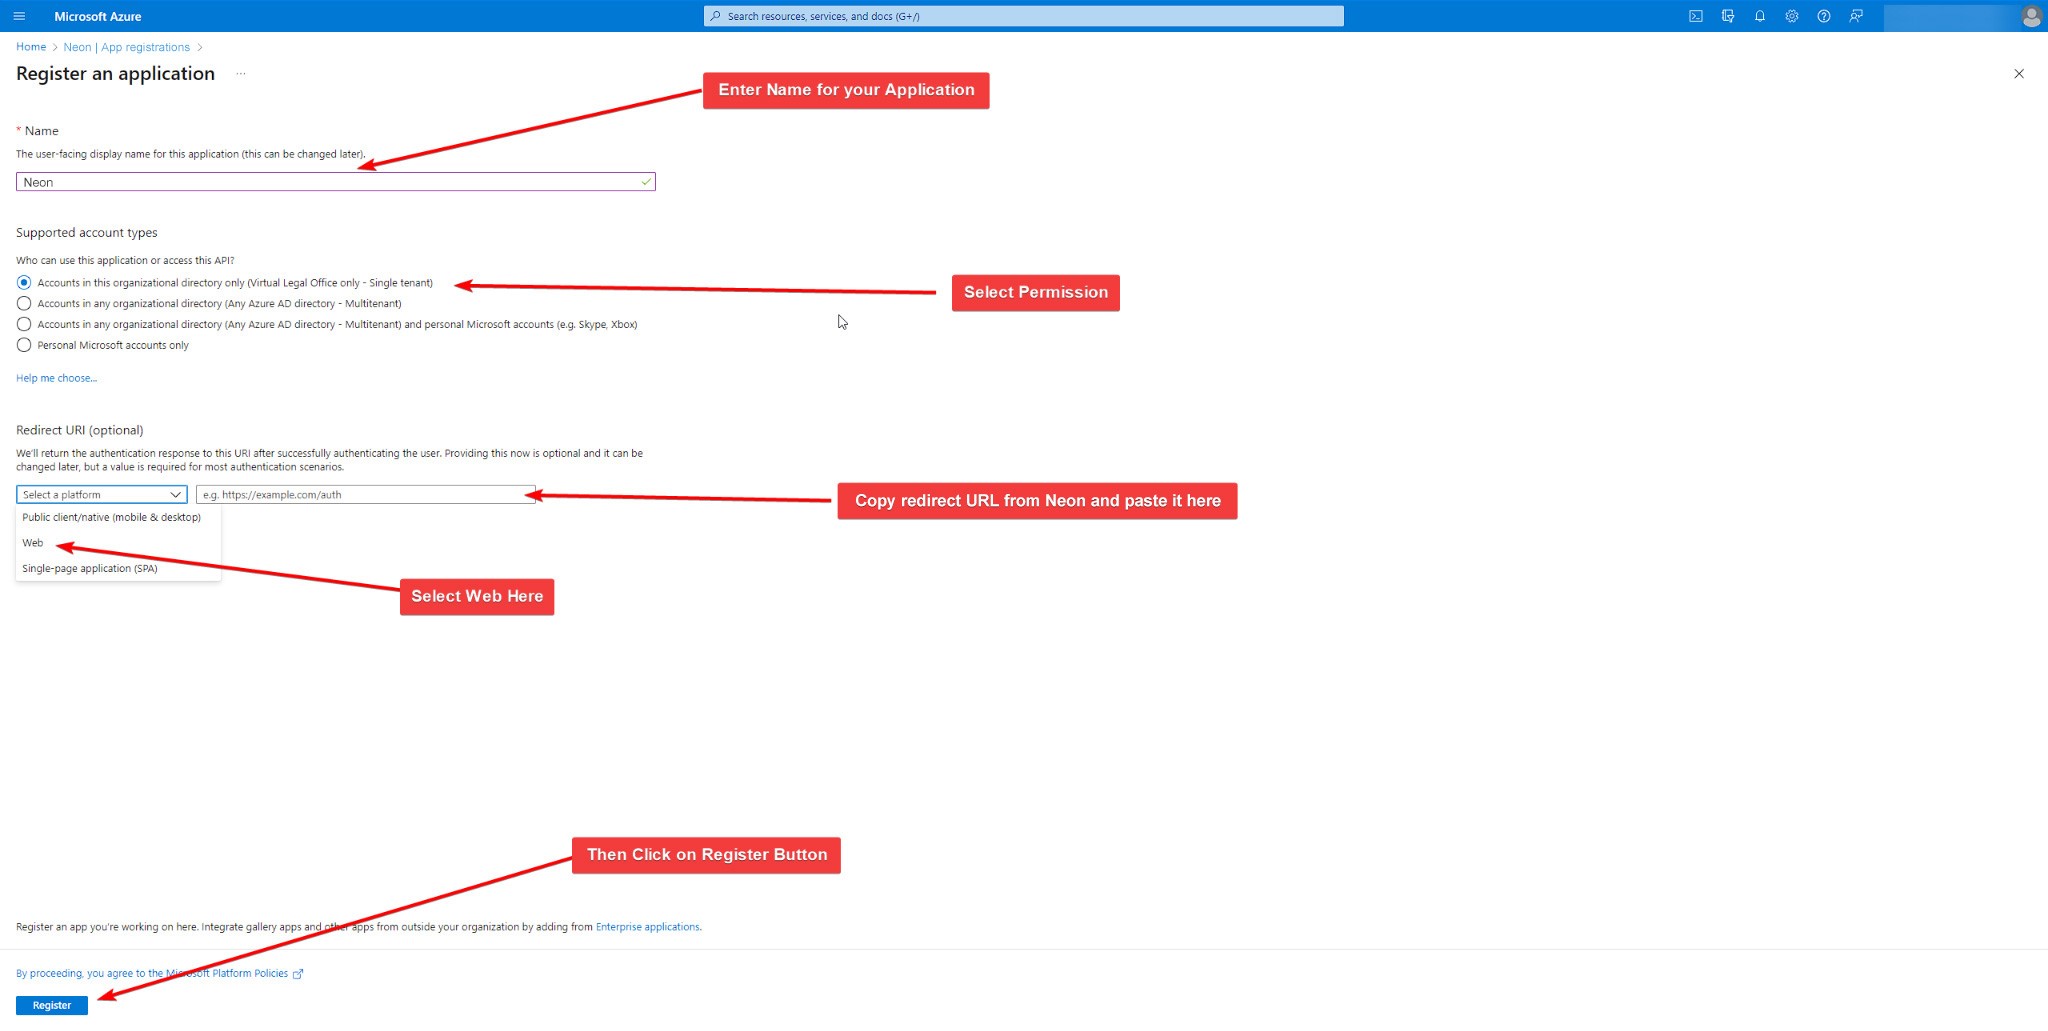Viewport: 2048px width, 1031px height.
Task: Open the Directories and subscriptions filter
Action: 1728,16
